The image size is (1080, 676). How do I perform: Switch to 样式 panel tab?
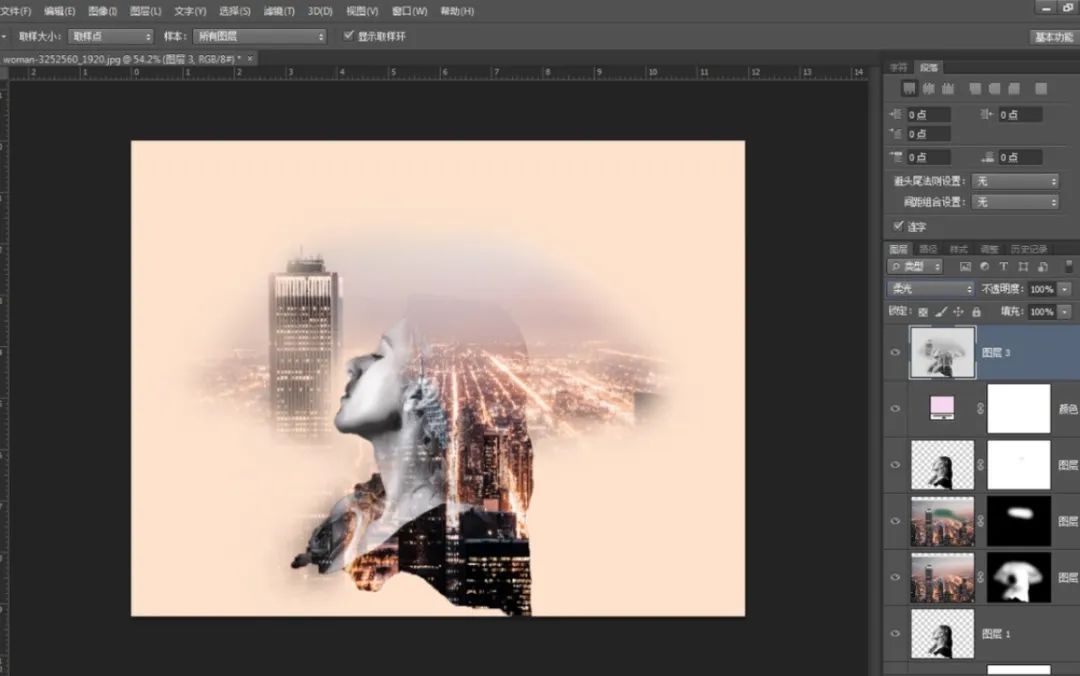(959, 249)
